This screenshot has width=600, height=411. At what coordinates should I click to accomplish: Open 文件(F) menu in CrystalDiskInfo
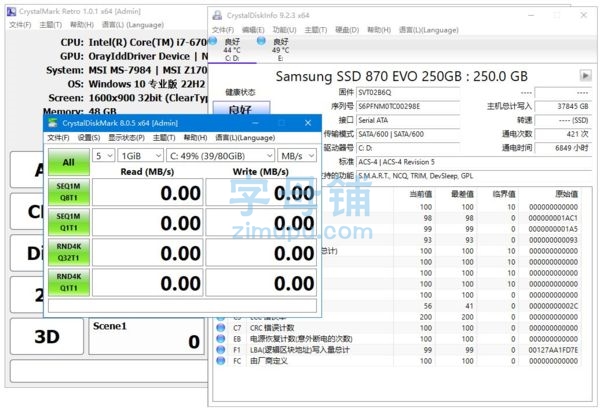pyautogui.click(x=223, y=30)
